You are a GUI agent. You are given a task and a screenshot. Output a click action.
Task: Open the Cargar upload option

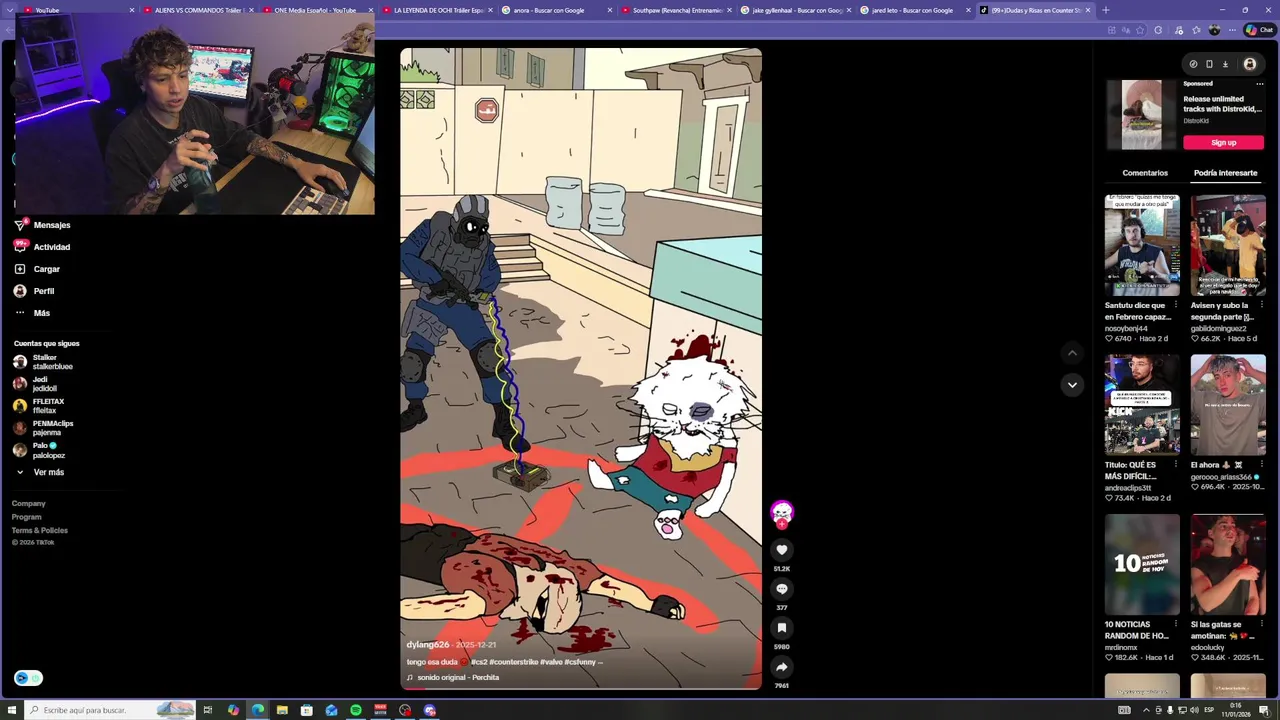(37, 269)
